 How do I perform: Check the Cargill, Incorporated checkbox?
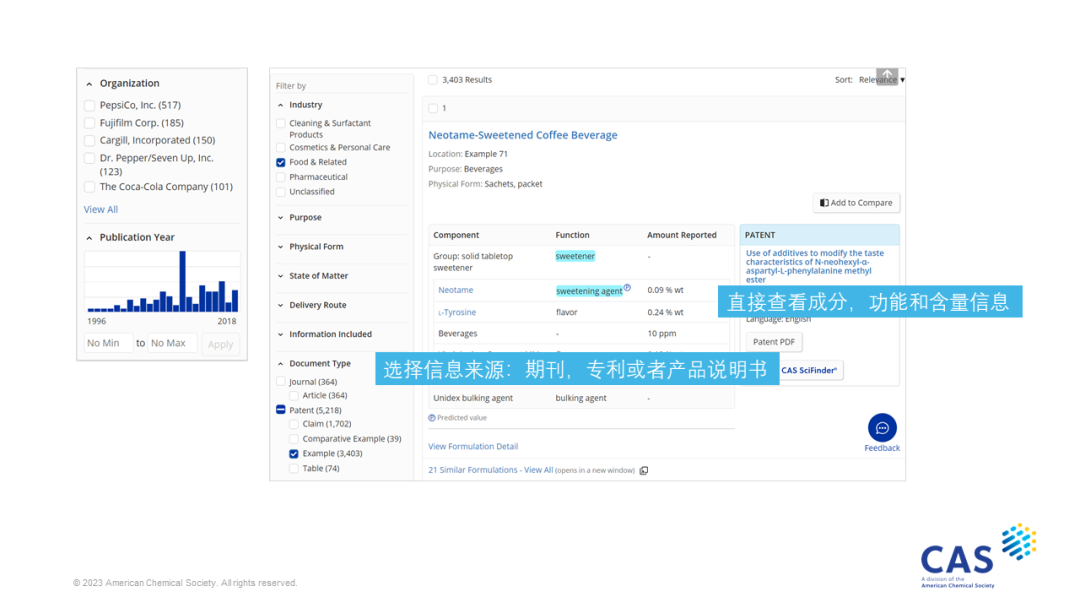90,140
